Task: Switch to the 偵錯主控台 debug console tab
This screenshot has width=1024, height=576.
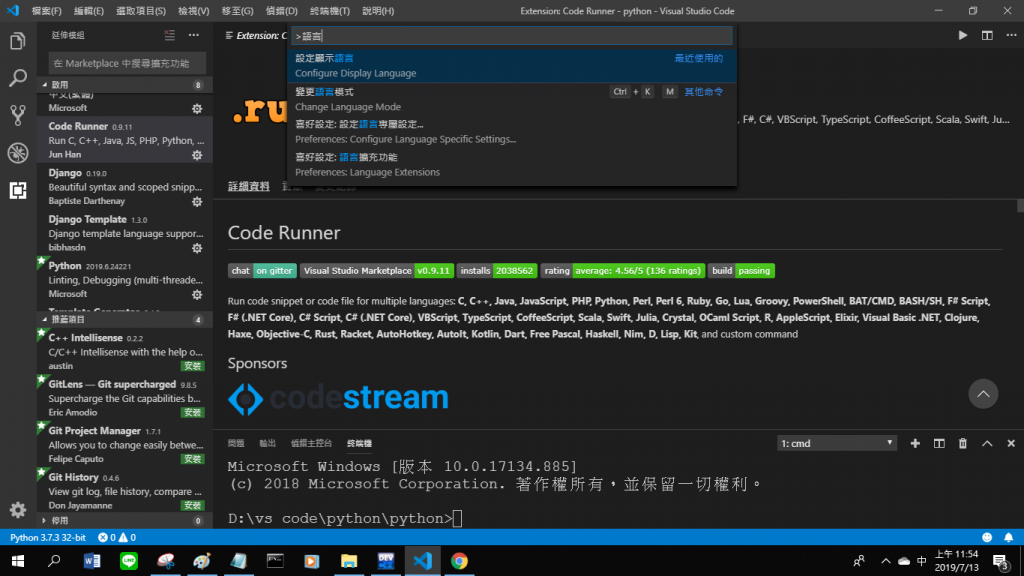Action: point(312,443)
